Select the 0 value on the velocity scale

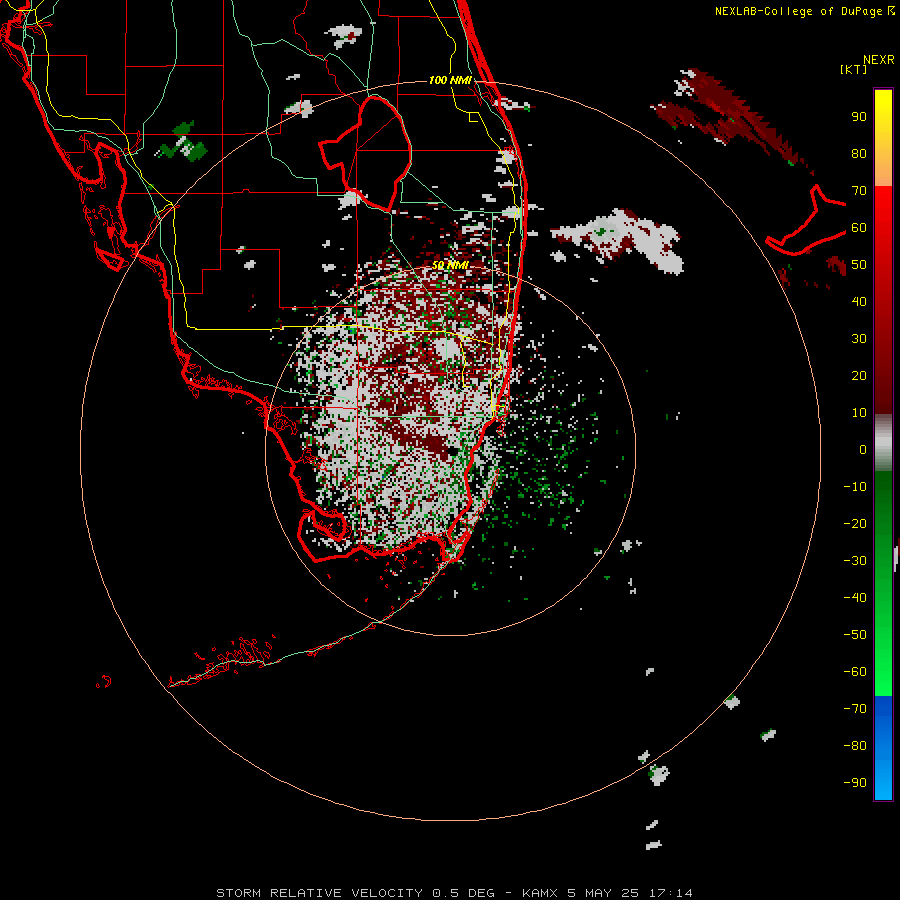click(863, 450)
